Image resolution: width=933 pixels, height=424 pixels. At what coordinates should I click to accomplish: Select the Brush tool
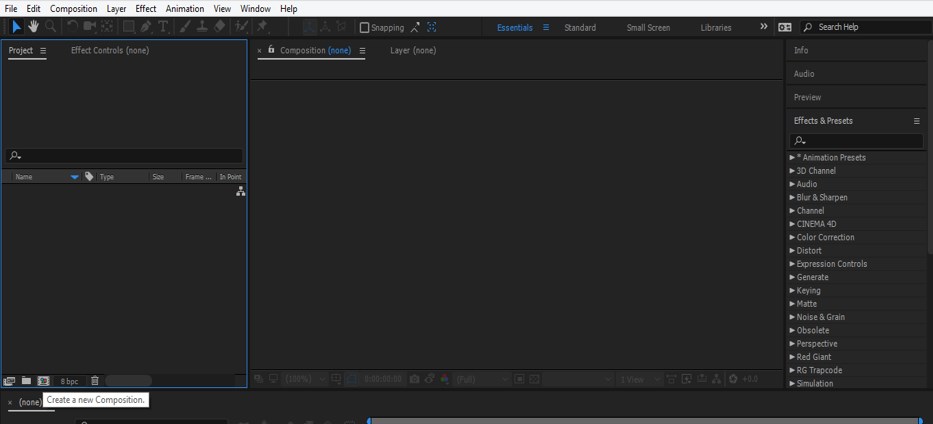[185, 27]
